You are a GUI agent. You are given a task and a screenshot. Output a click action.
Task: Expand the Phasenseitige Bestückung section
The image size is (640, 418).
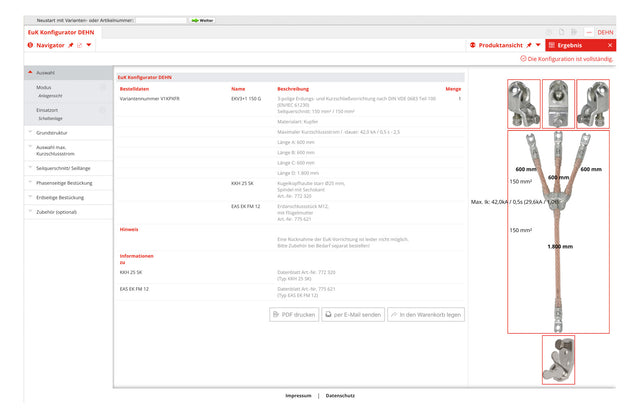point(69,183)
